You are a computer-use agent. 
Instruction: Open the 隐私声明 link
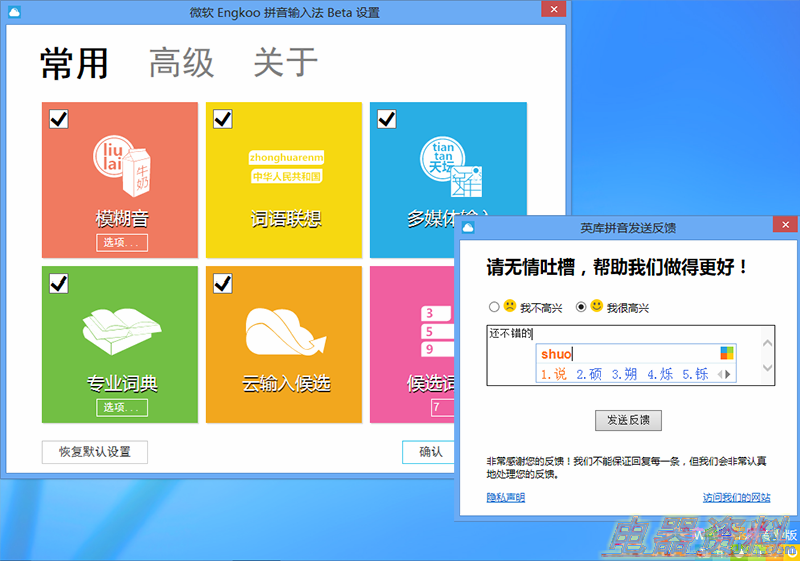point(505,498)
